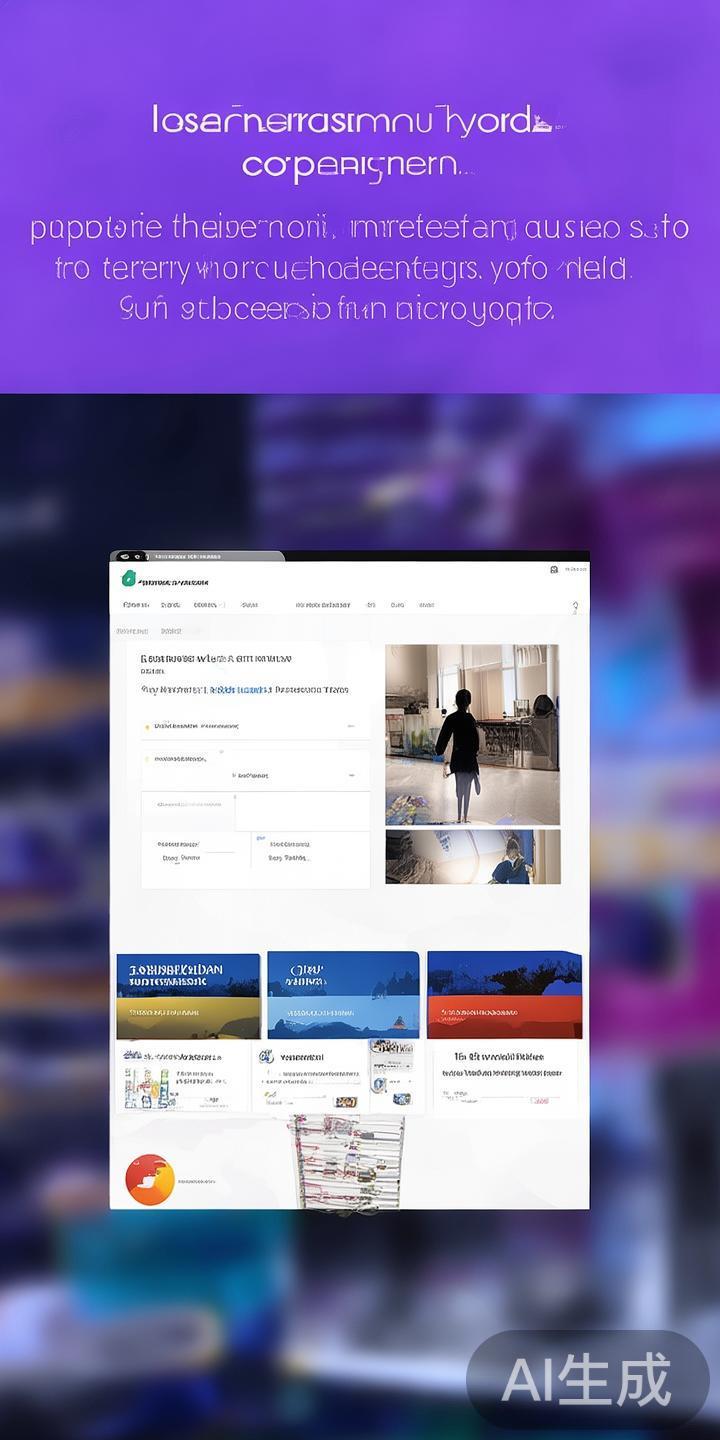Open the dropdown beside the third navigation item

(x=221, y=605)
